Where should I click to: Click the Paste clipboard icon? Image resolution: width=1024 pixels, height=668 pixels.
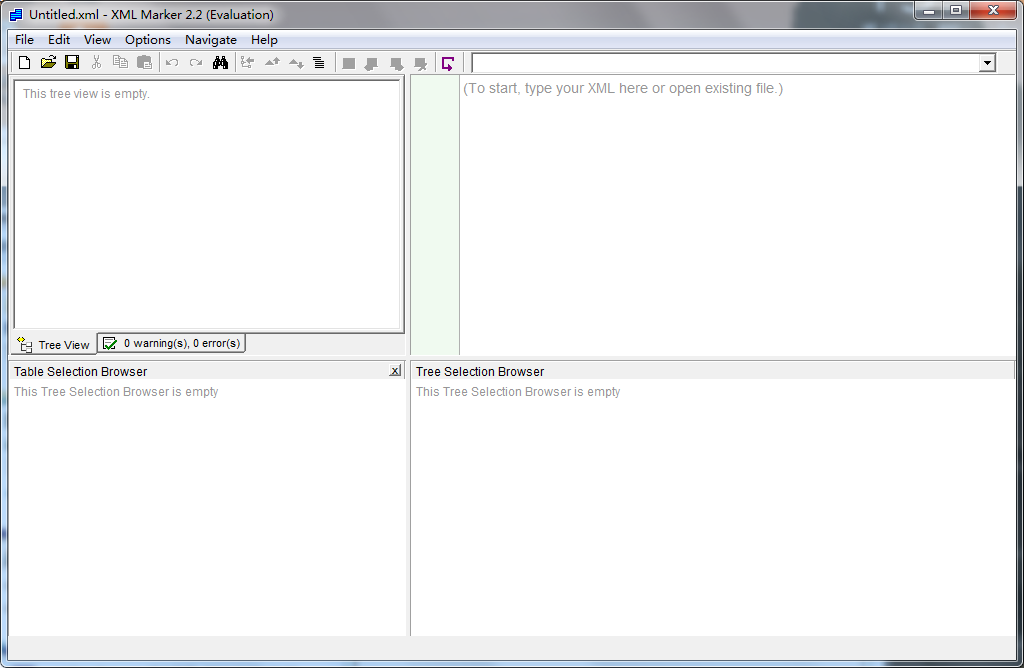pyautogui.click(x=145, y=63)
